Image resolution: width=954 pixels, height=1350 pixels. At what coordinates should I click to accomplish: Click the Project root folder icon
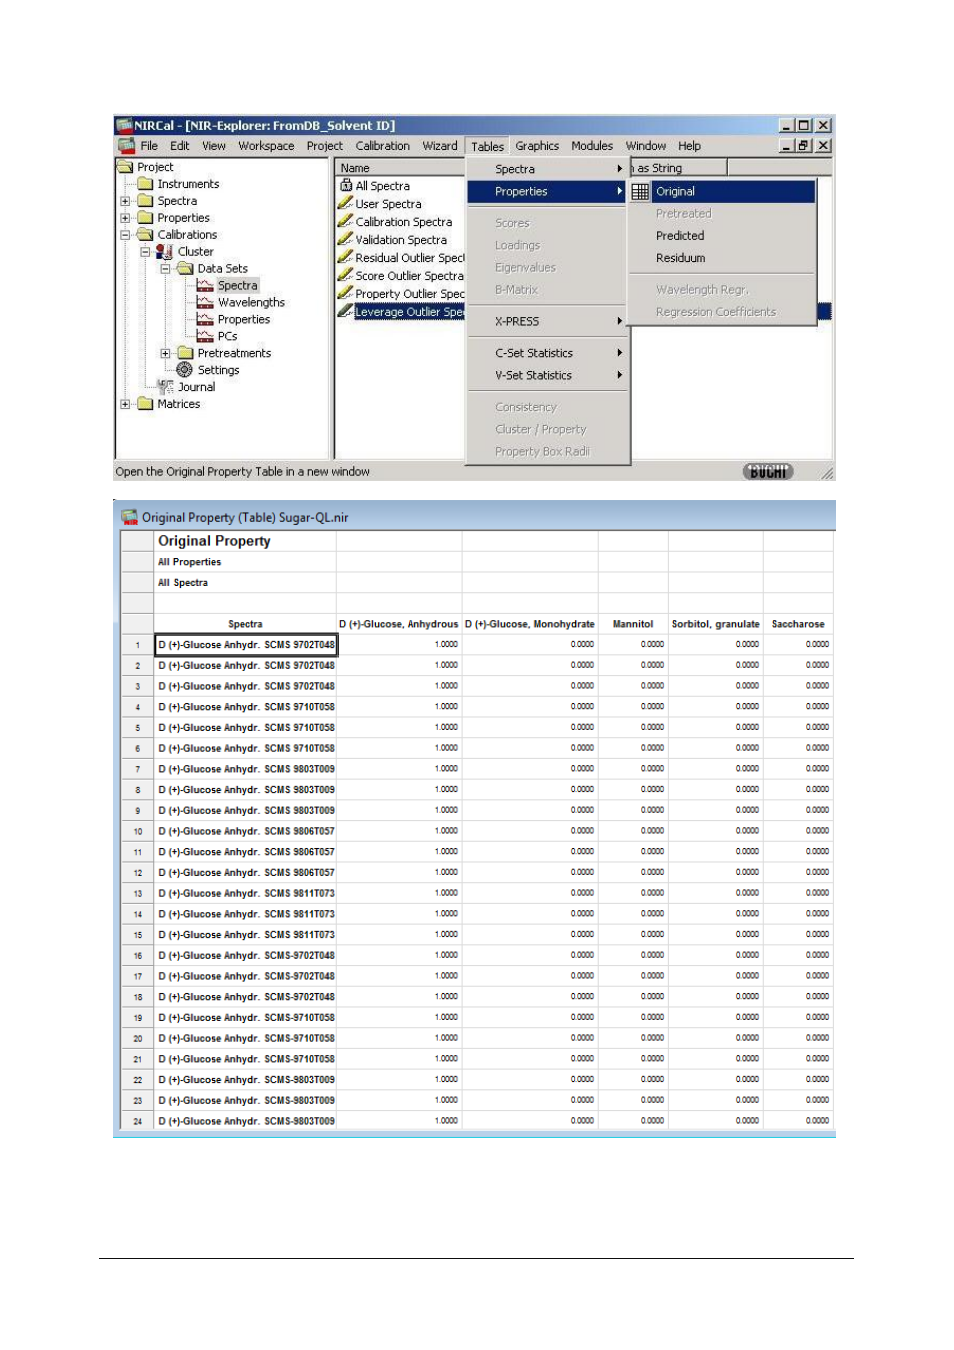[x=125, y=167]
